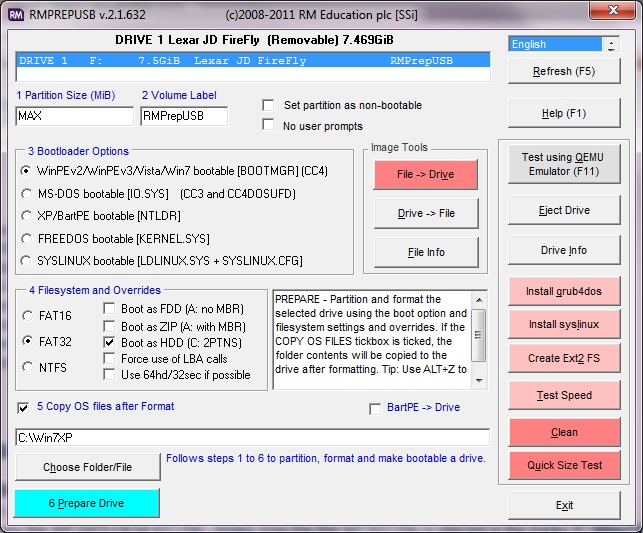Untick Boot as HDD (C: 2PTNS)

pos(109,342)
